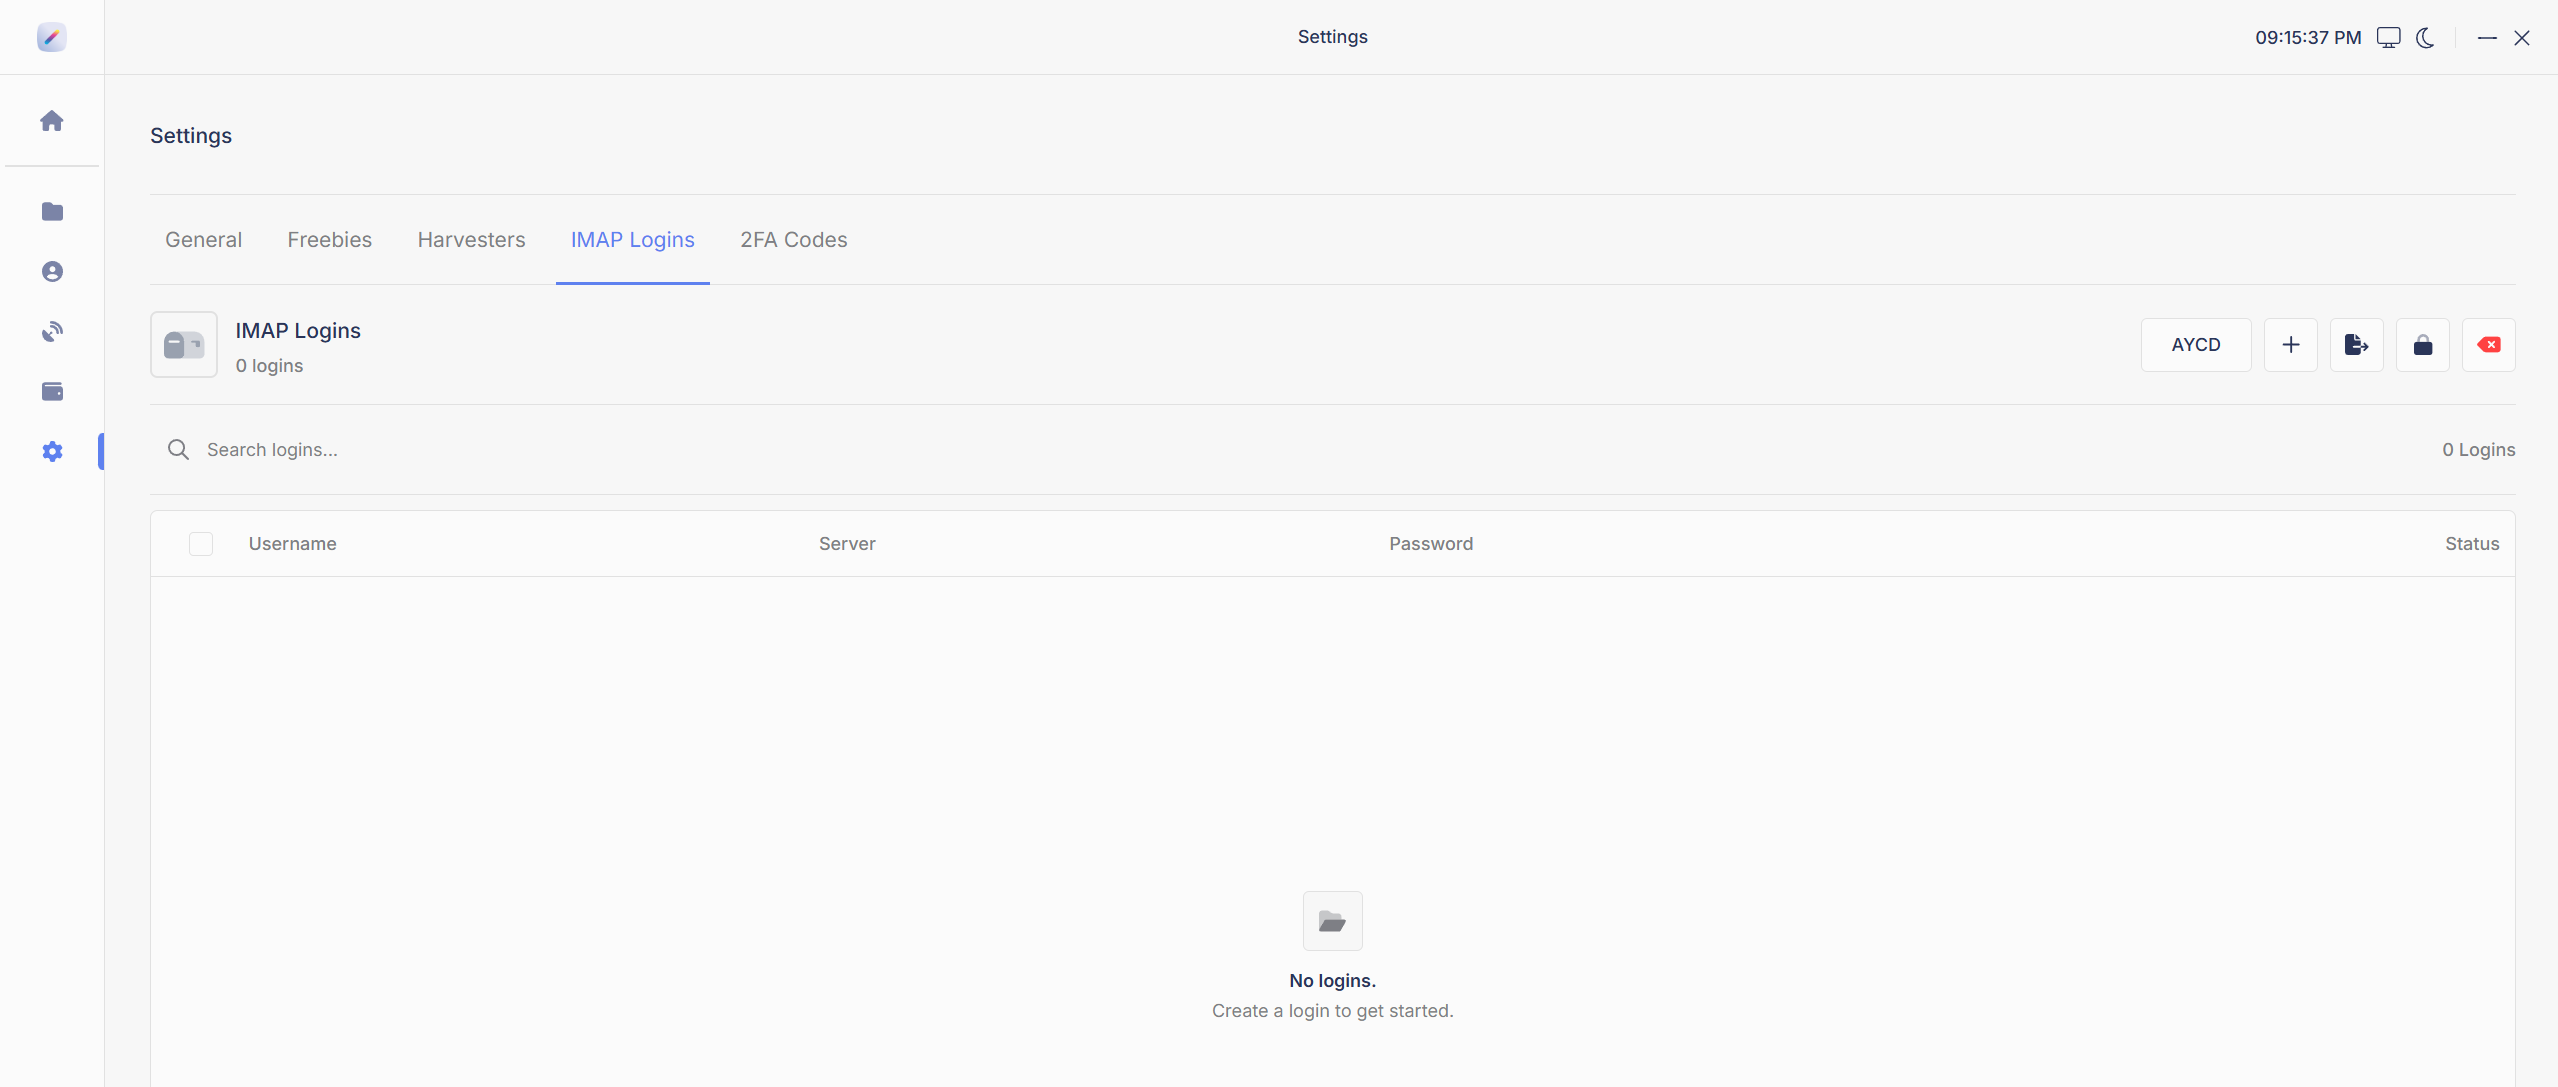Click the Status column header
The width and height of the screenshot is (2558, 1087).
[x=2472, y=544]
